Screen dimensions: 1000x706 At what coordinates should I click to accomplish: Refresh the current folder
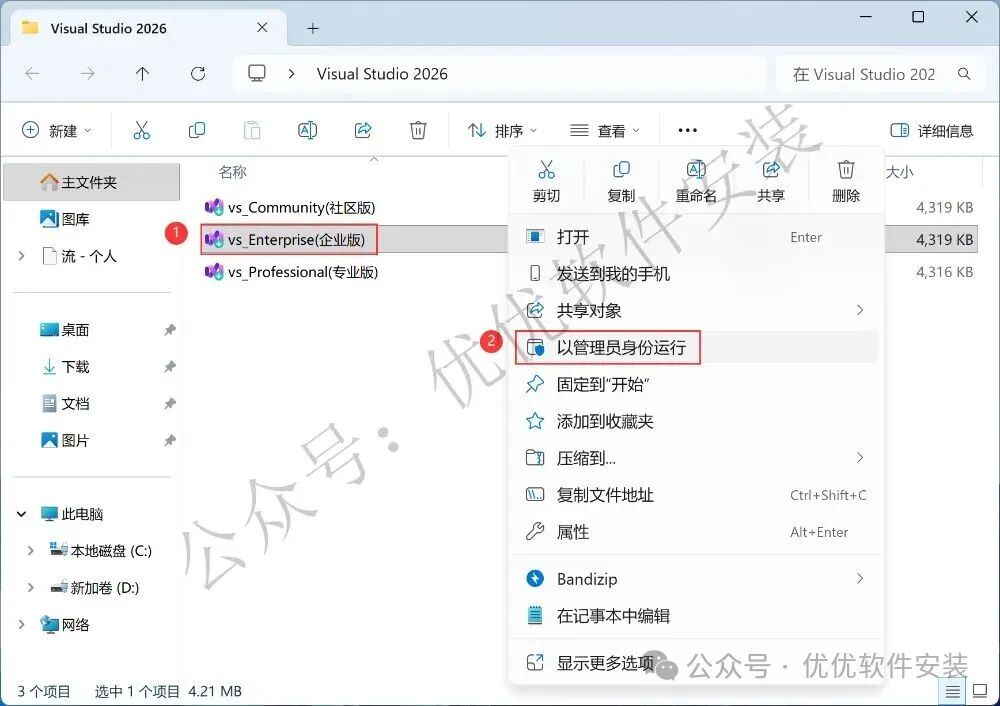pyautogui.click(x=198, y=74)
